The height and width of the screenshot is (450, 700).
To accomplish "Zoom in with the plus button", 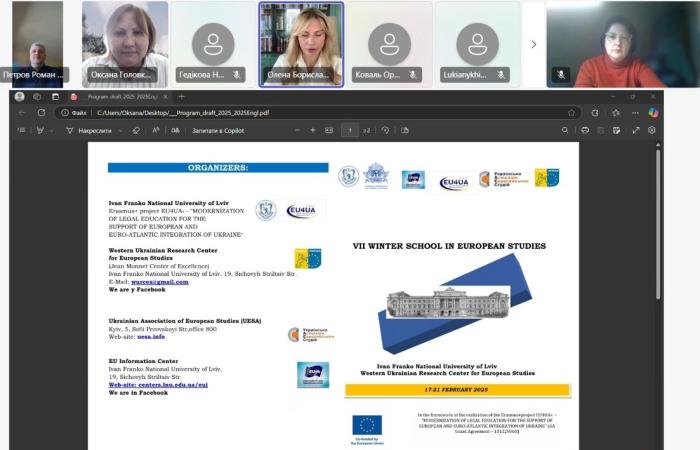I will point(312,130).
